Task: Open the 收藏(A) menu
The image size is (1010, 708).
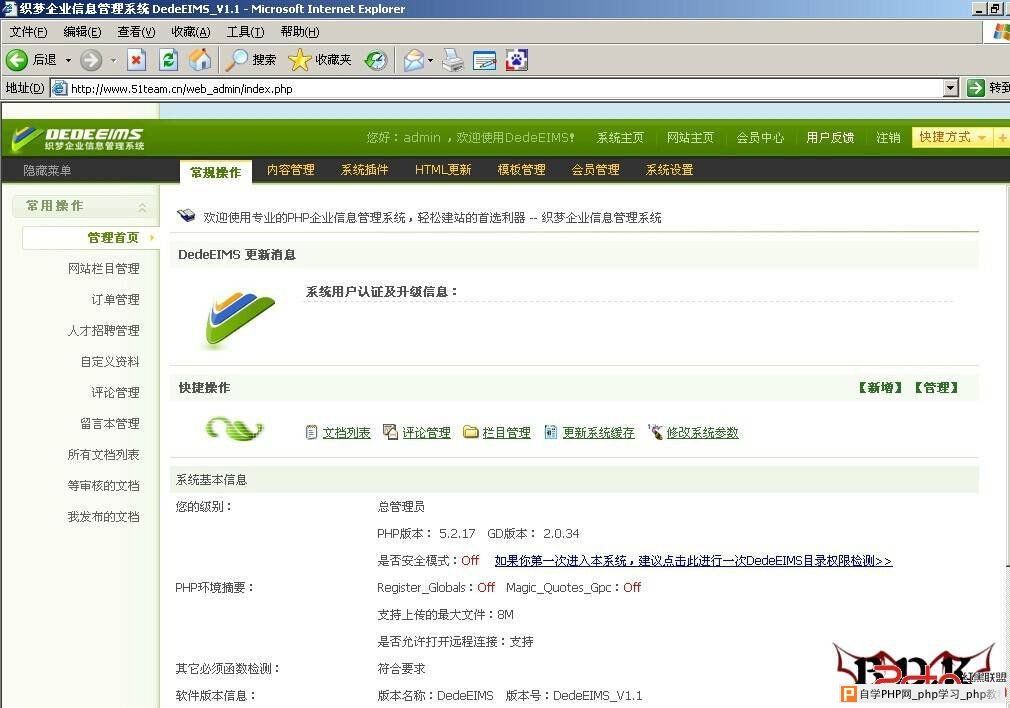Action: 191,32
